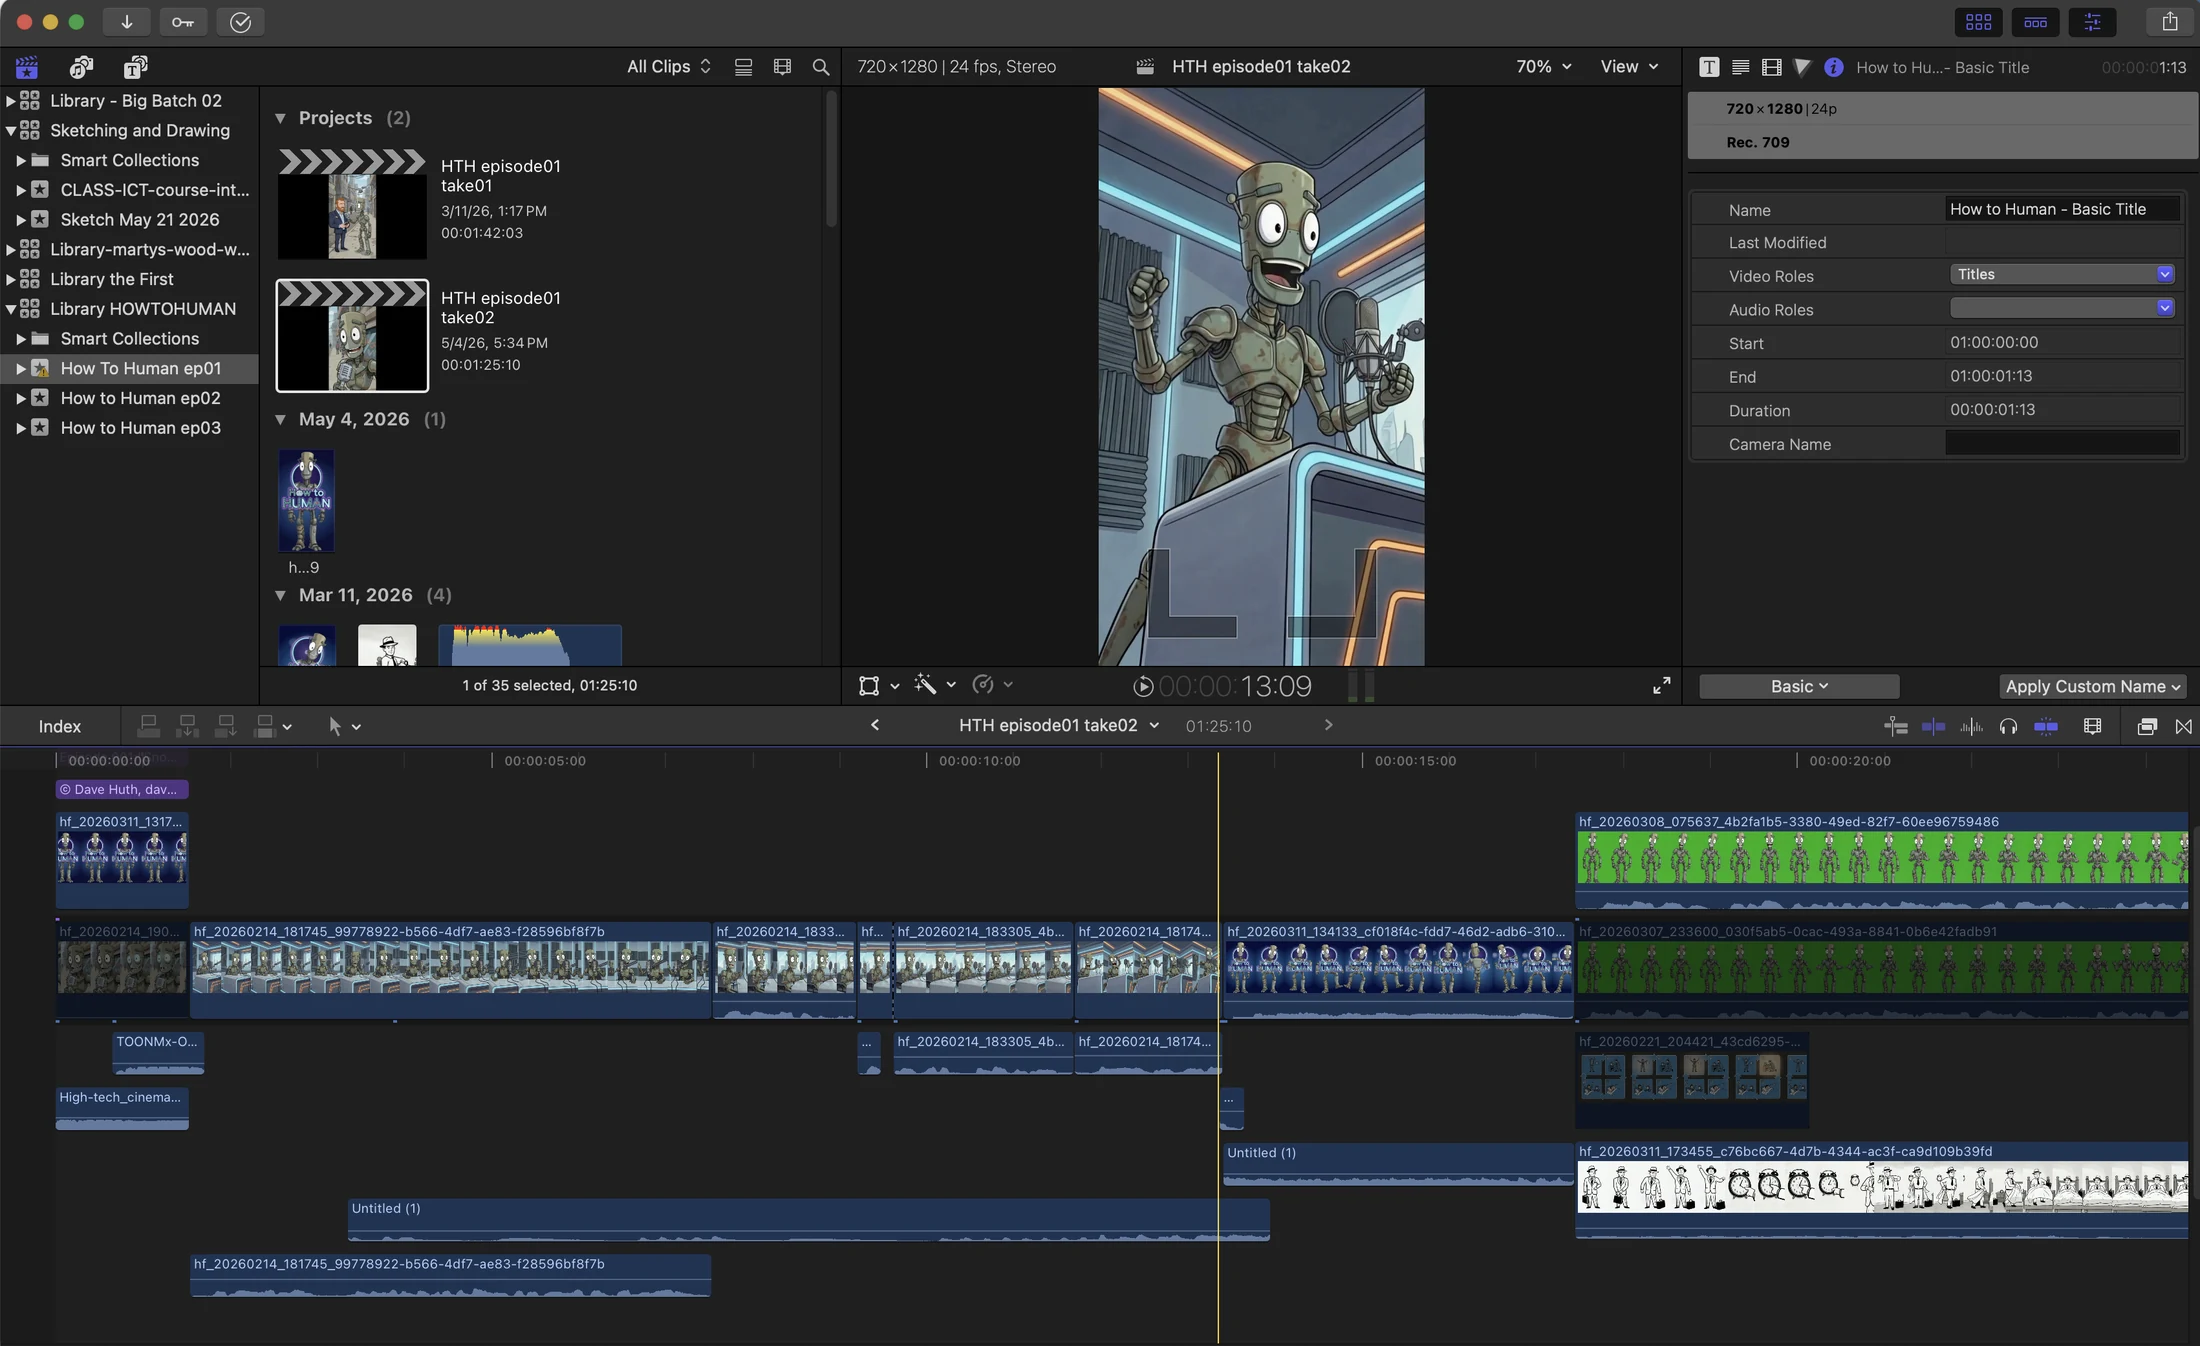Collapse the Projects section triangle
The height and width of the screenshot is (1346, 2200).
pos(280,118)
